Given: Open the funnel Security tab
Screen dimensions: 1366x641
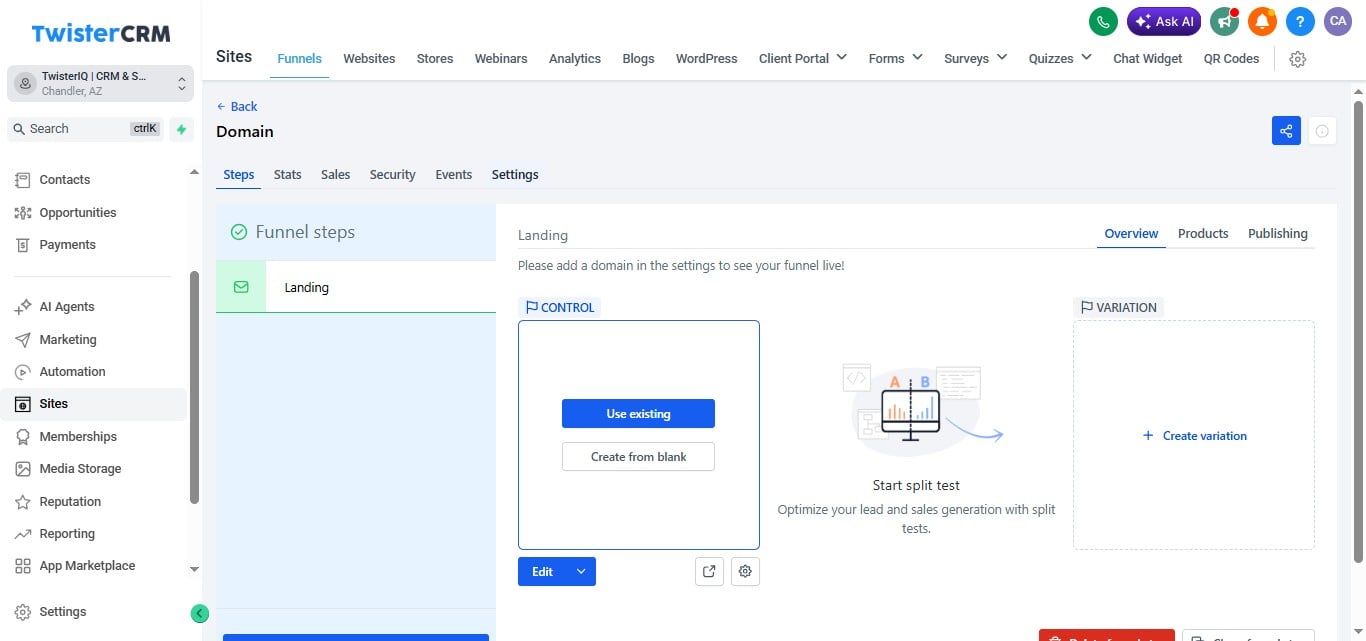Looking at the screenshot, I should [392, 175].
